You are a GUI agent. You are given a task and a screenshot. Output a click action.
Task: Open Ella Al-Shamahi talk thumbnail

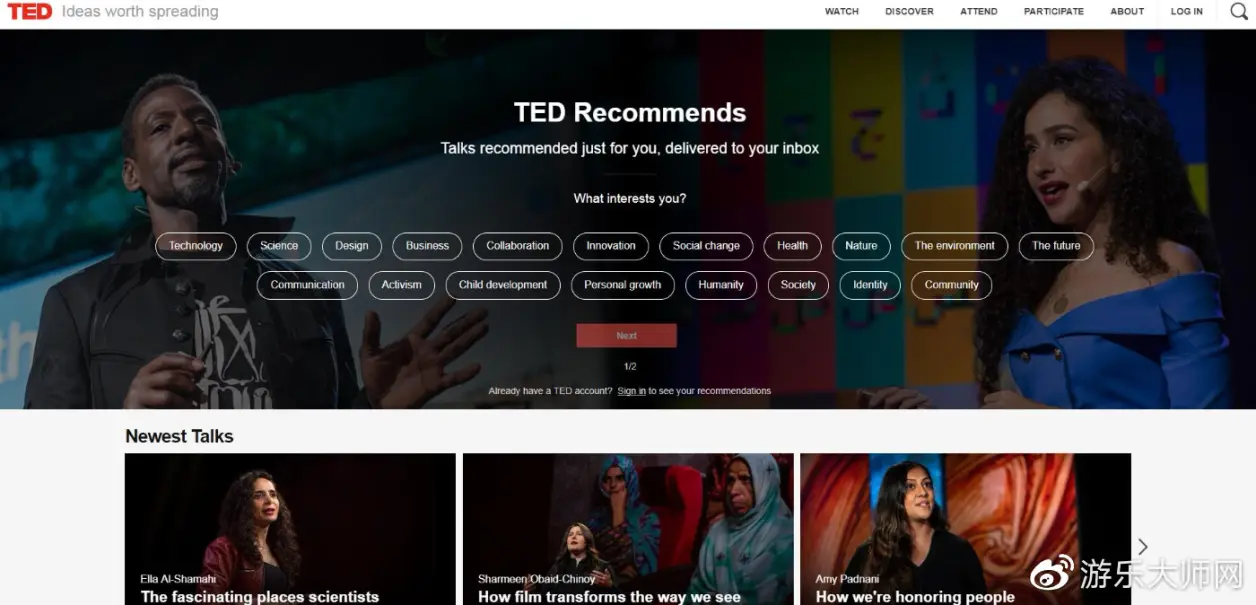pyautogui.click(x=290, y=529)
